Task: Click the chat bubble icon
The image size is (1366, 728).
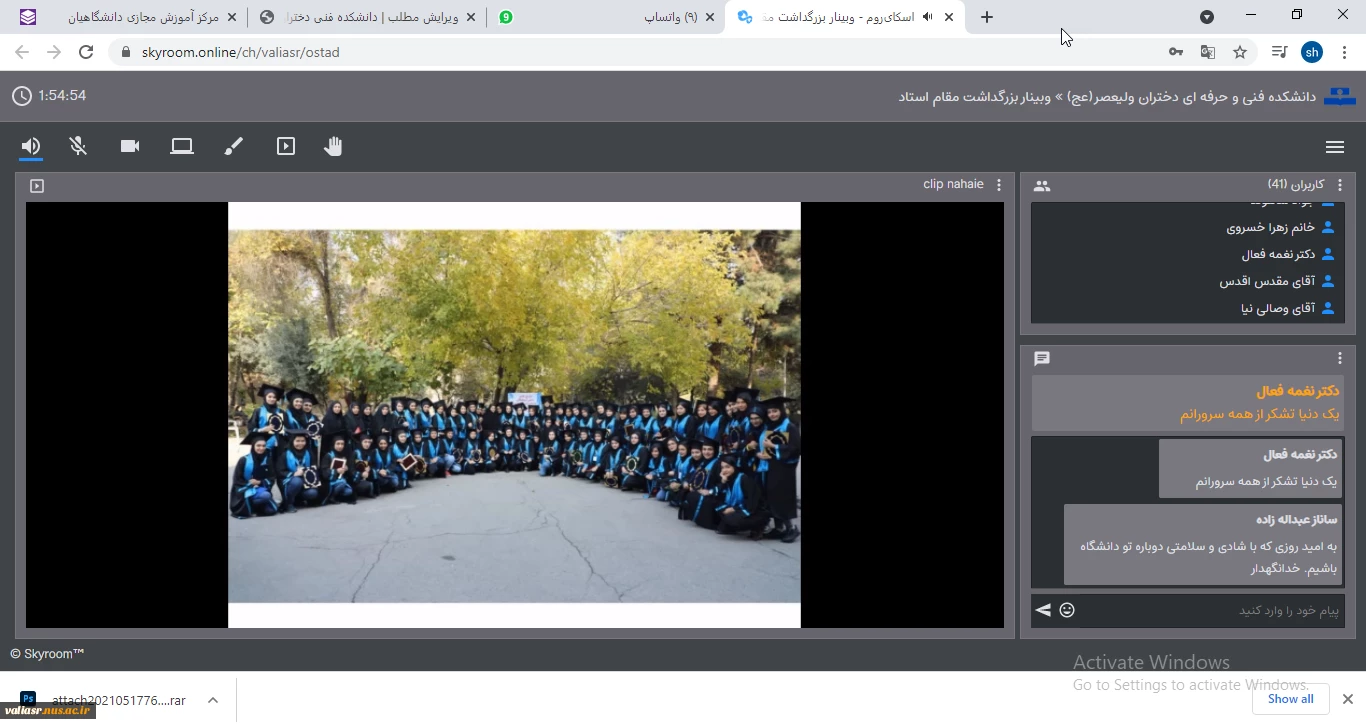Action: (x=1042, y=358)
